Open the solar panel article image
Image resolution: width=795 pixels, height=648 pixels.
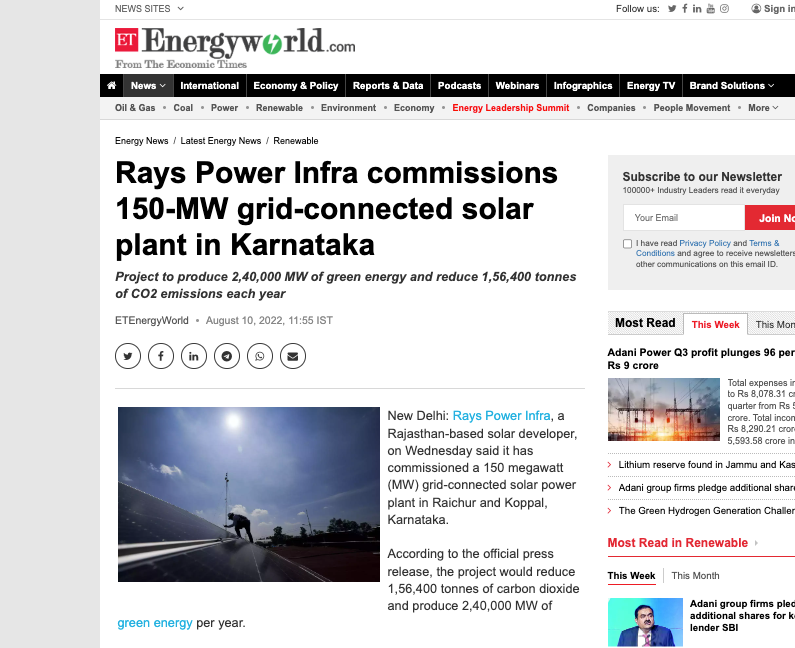pos(248,494)
